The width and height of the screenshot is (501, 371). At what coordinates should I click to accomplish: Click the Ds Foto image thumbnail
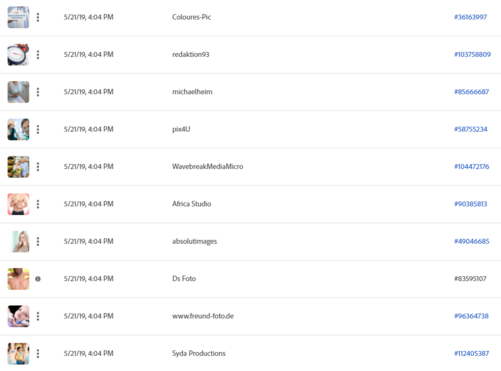click(18, 278)
